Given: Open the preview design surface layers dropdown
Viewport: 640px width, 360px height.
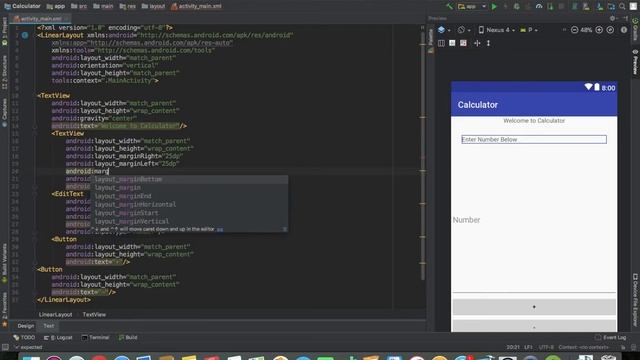Looking at the screenshot, I should click(x=444, y=30).
